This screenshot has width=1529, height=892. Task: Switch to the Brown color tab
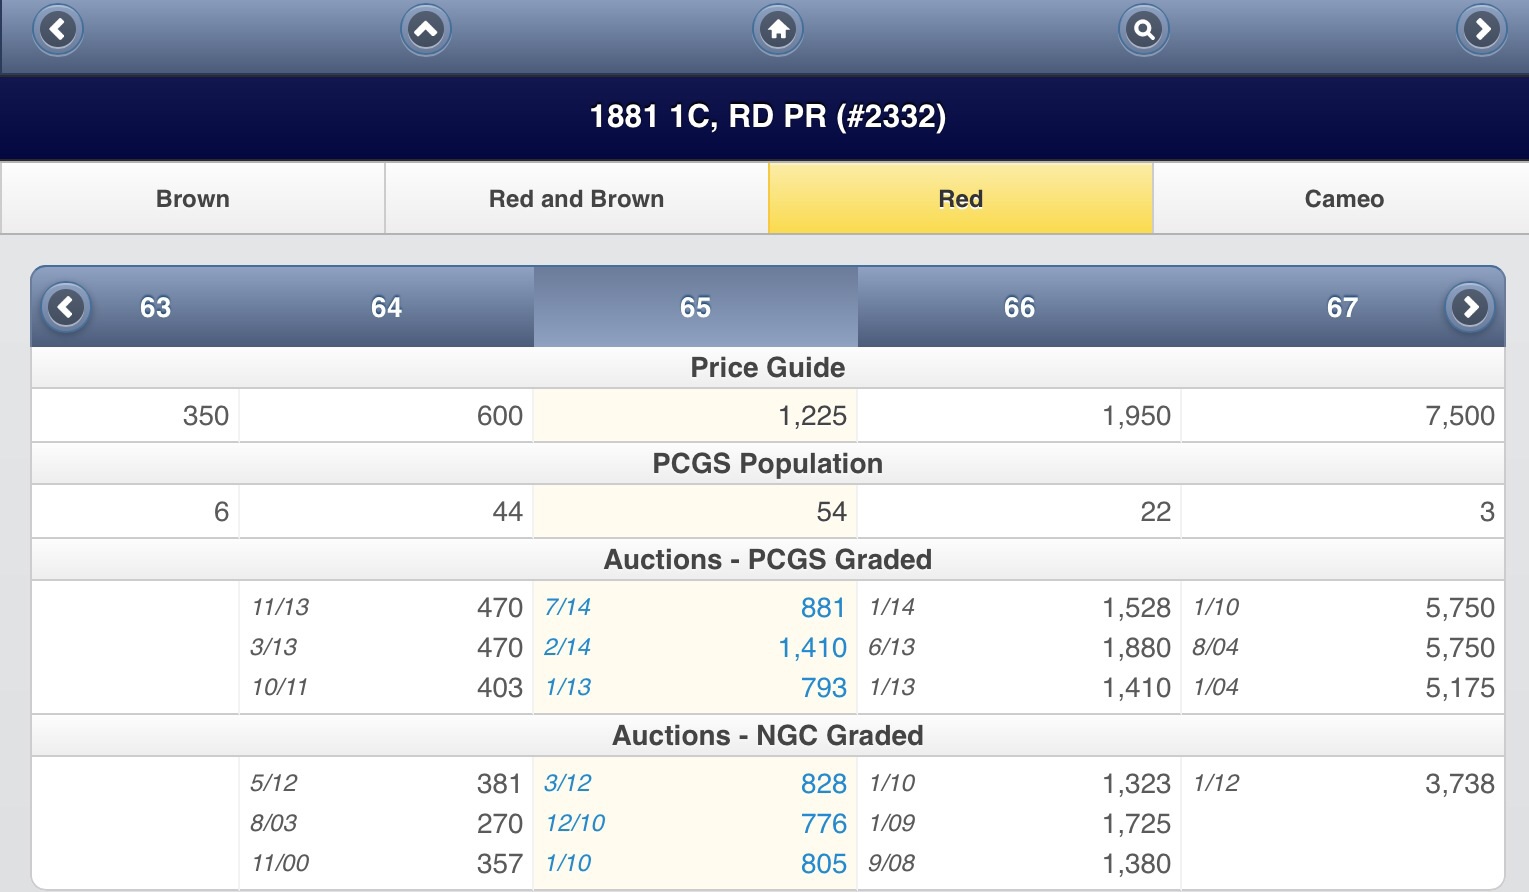(x=193, y=198)
